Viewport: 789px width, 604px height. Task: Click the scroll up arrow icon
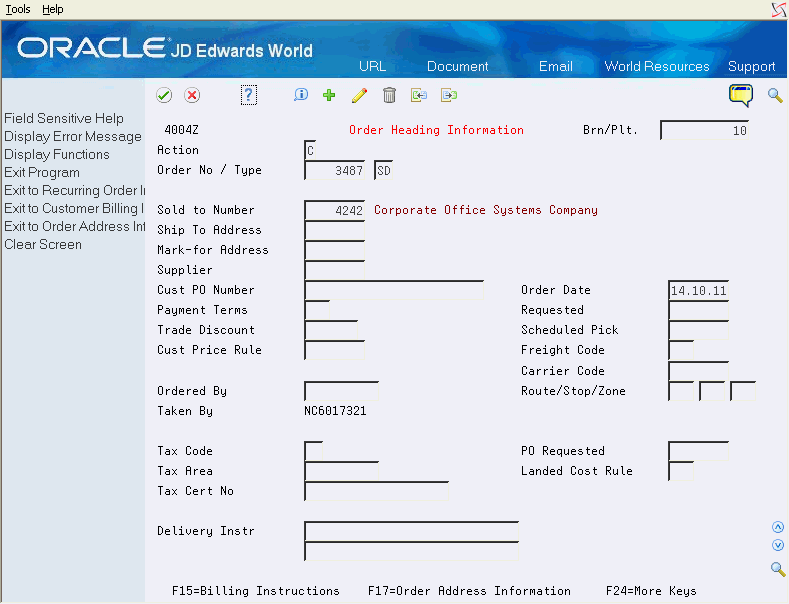click(x=778, y=527)
